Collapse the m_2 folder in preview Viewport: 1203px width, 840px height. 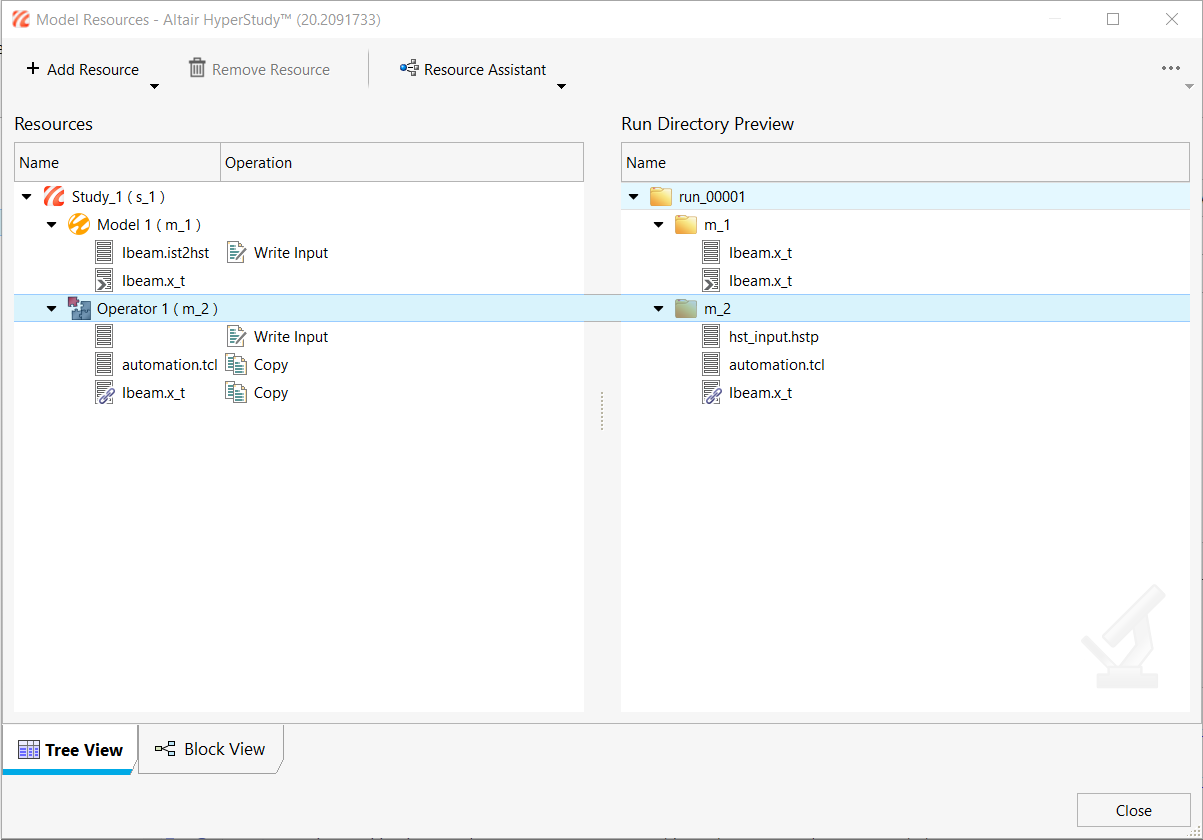[658, 309]
